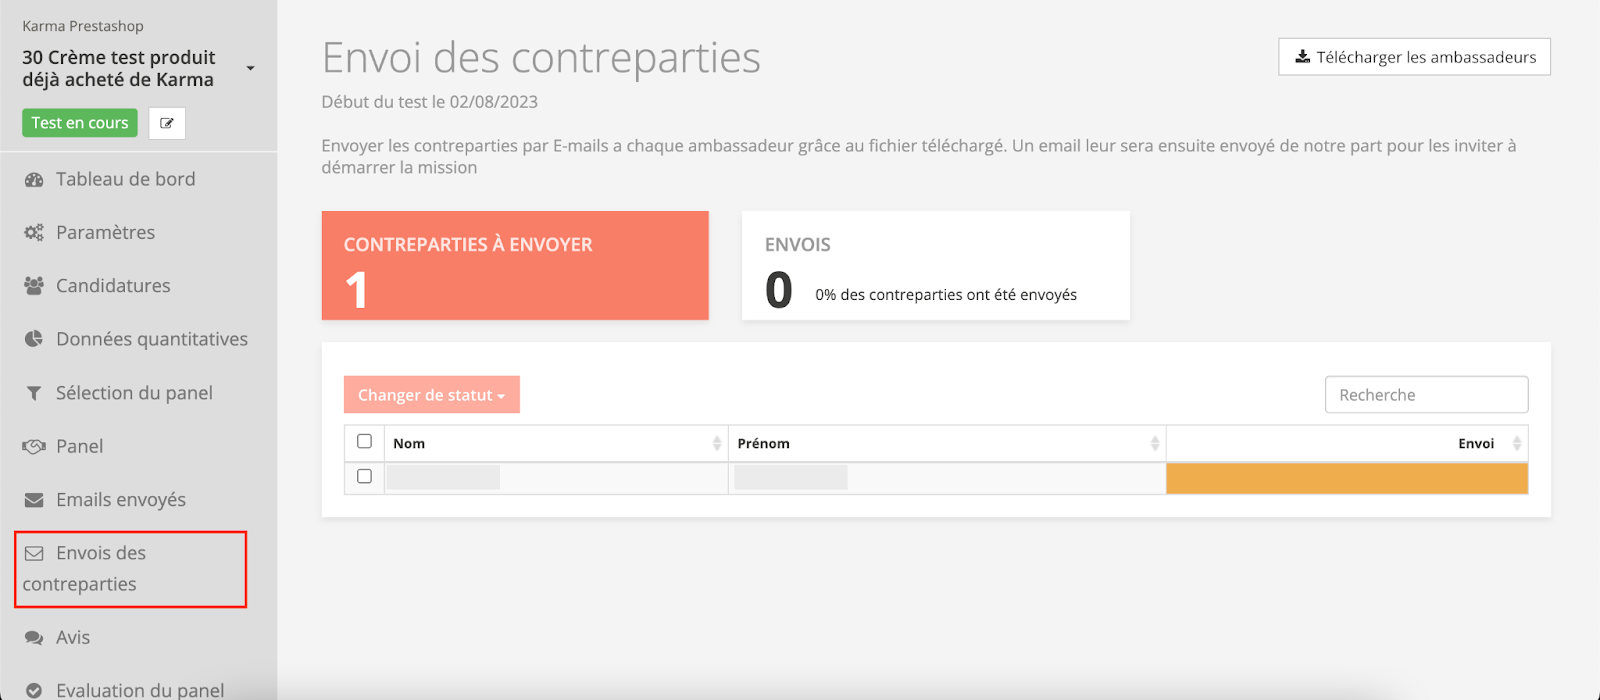Image resolution: width=1600 pixels, height=700 pixels.
Task: Click the Emails envoyés envelope icon
Action: point(34,500)
